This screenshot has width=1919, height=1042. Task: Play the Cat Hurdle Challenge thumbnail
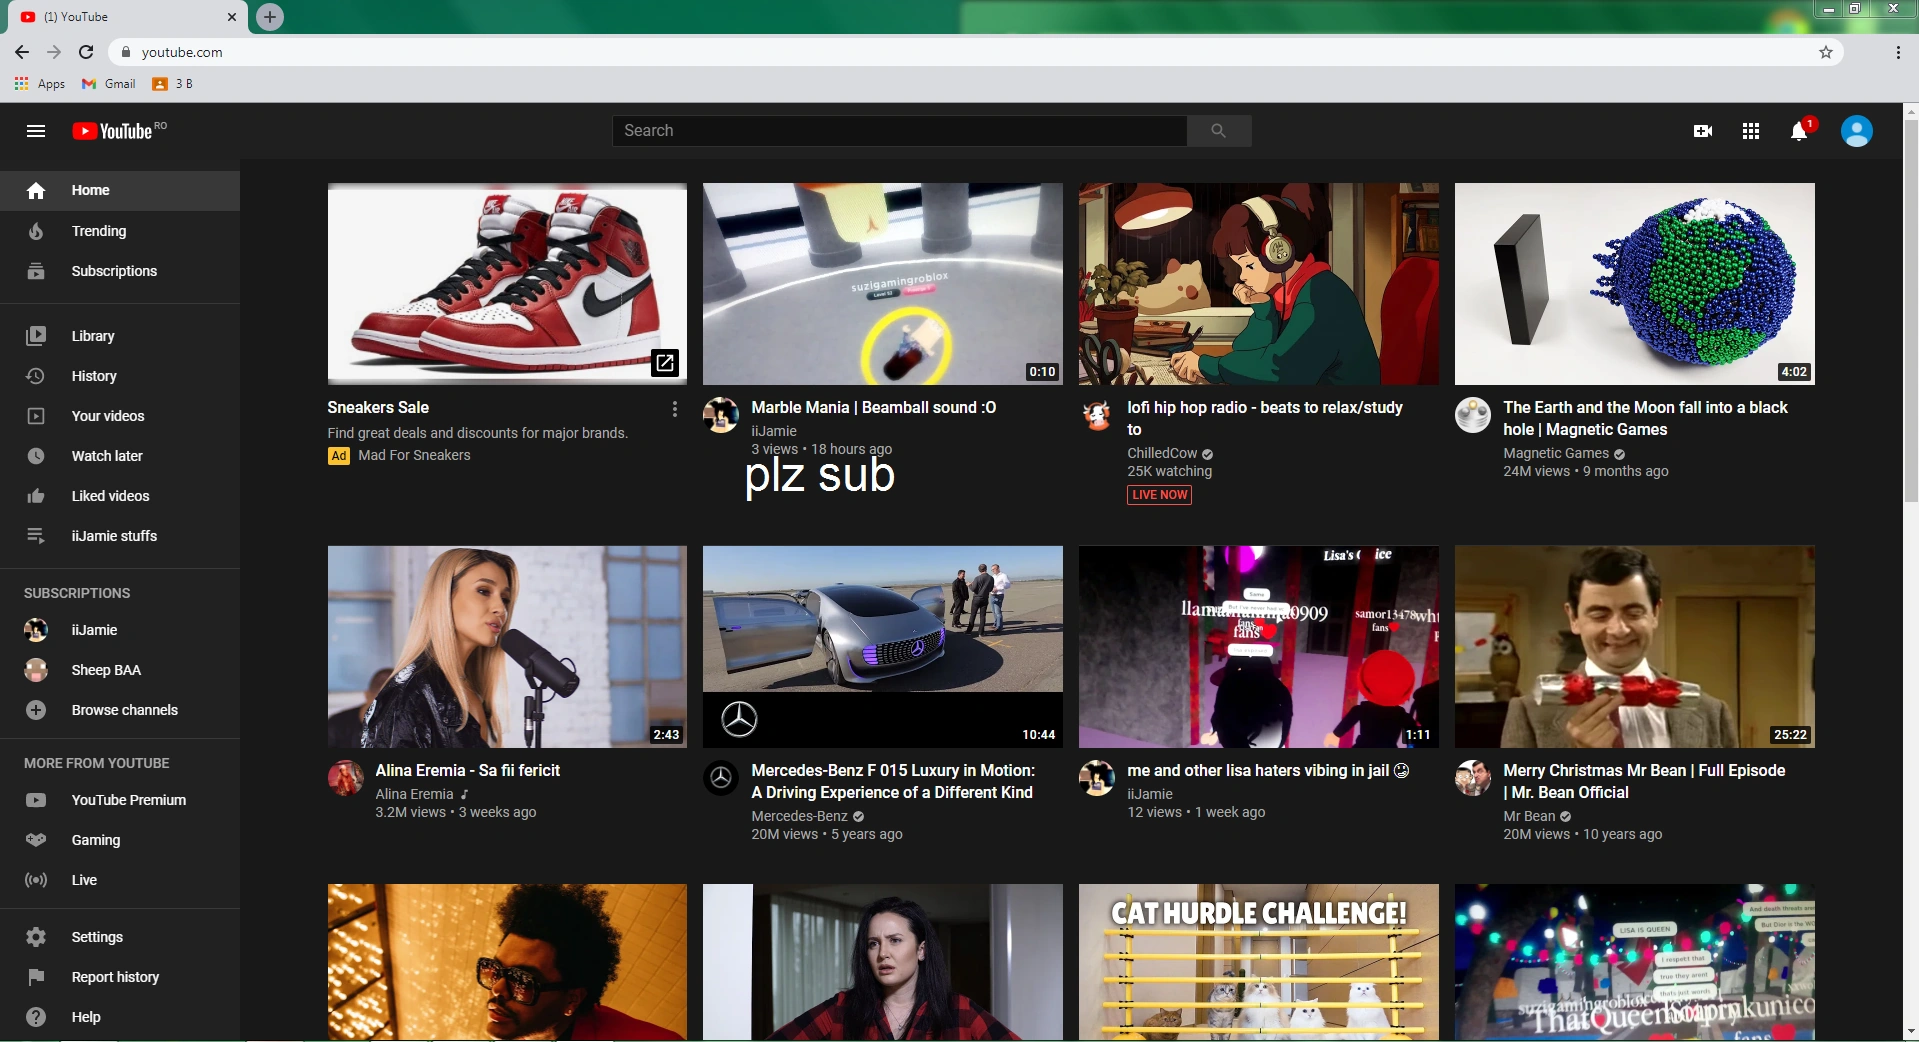(1259, 962)
